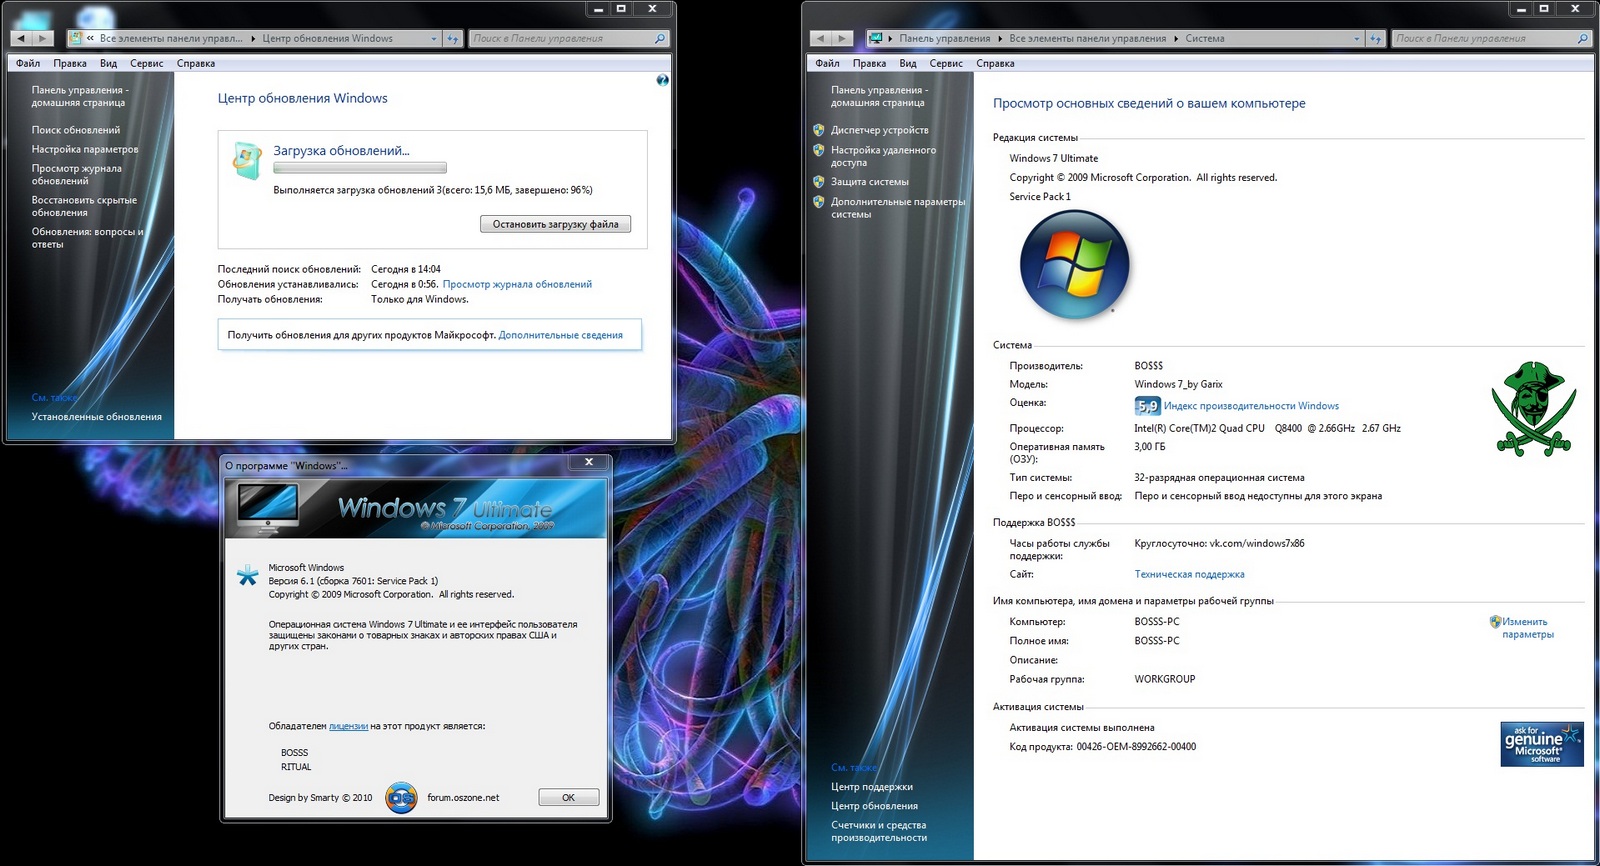Image resolution: width=1600 pixels, height=866 pixels.
Task: Click the Windows logo orb in System window
Action: coord(1075,265)
